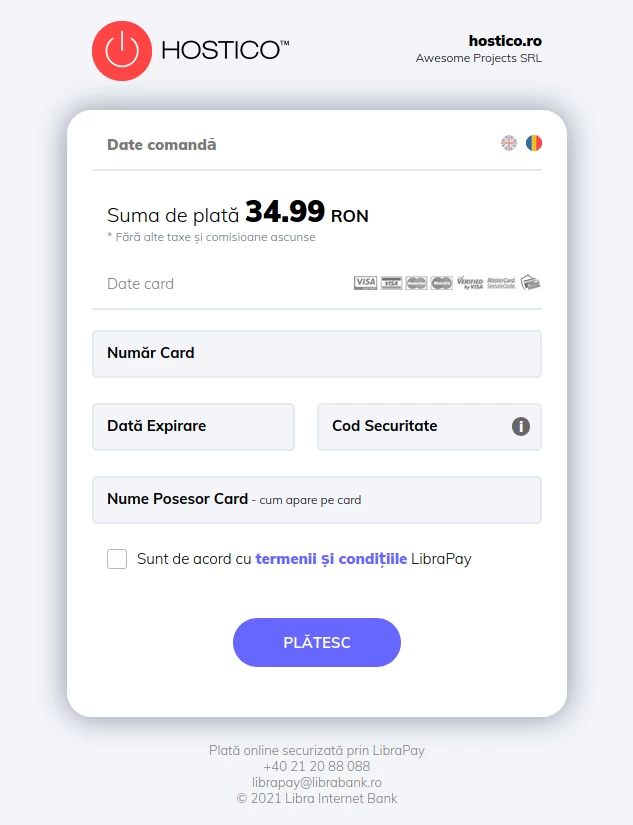Click the librapay@librabank.ro email address
Image resolution: width=633 pixels, height=825 pixels.
click(x=317, y=782)
